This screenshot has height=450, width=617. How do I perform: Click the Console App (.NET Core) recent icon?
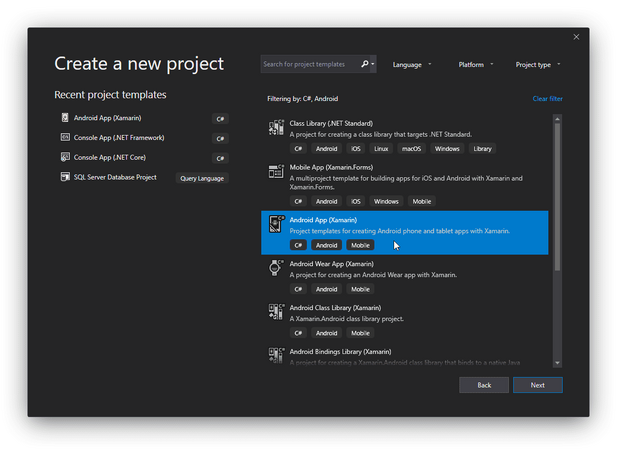tap(65, 157)
